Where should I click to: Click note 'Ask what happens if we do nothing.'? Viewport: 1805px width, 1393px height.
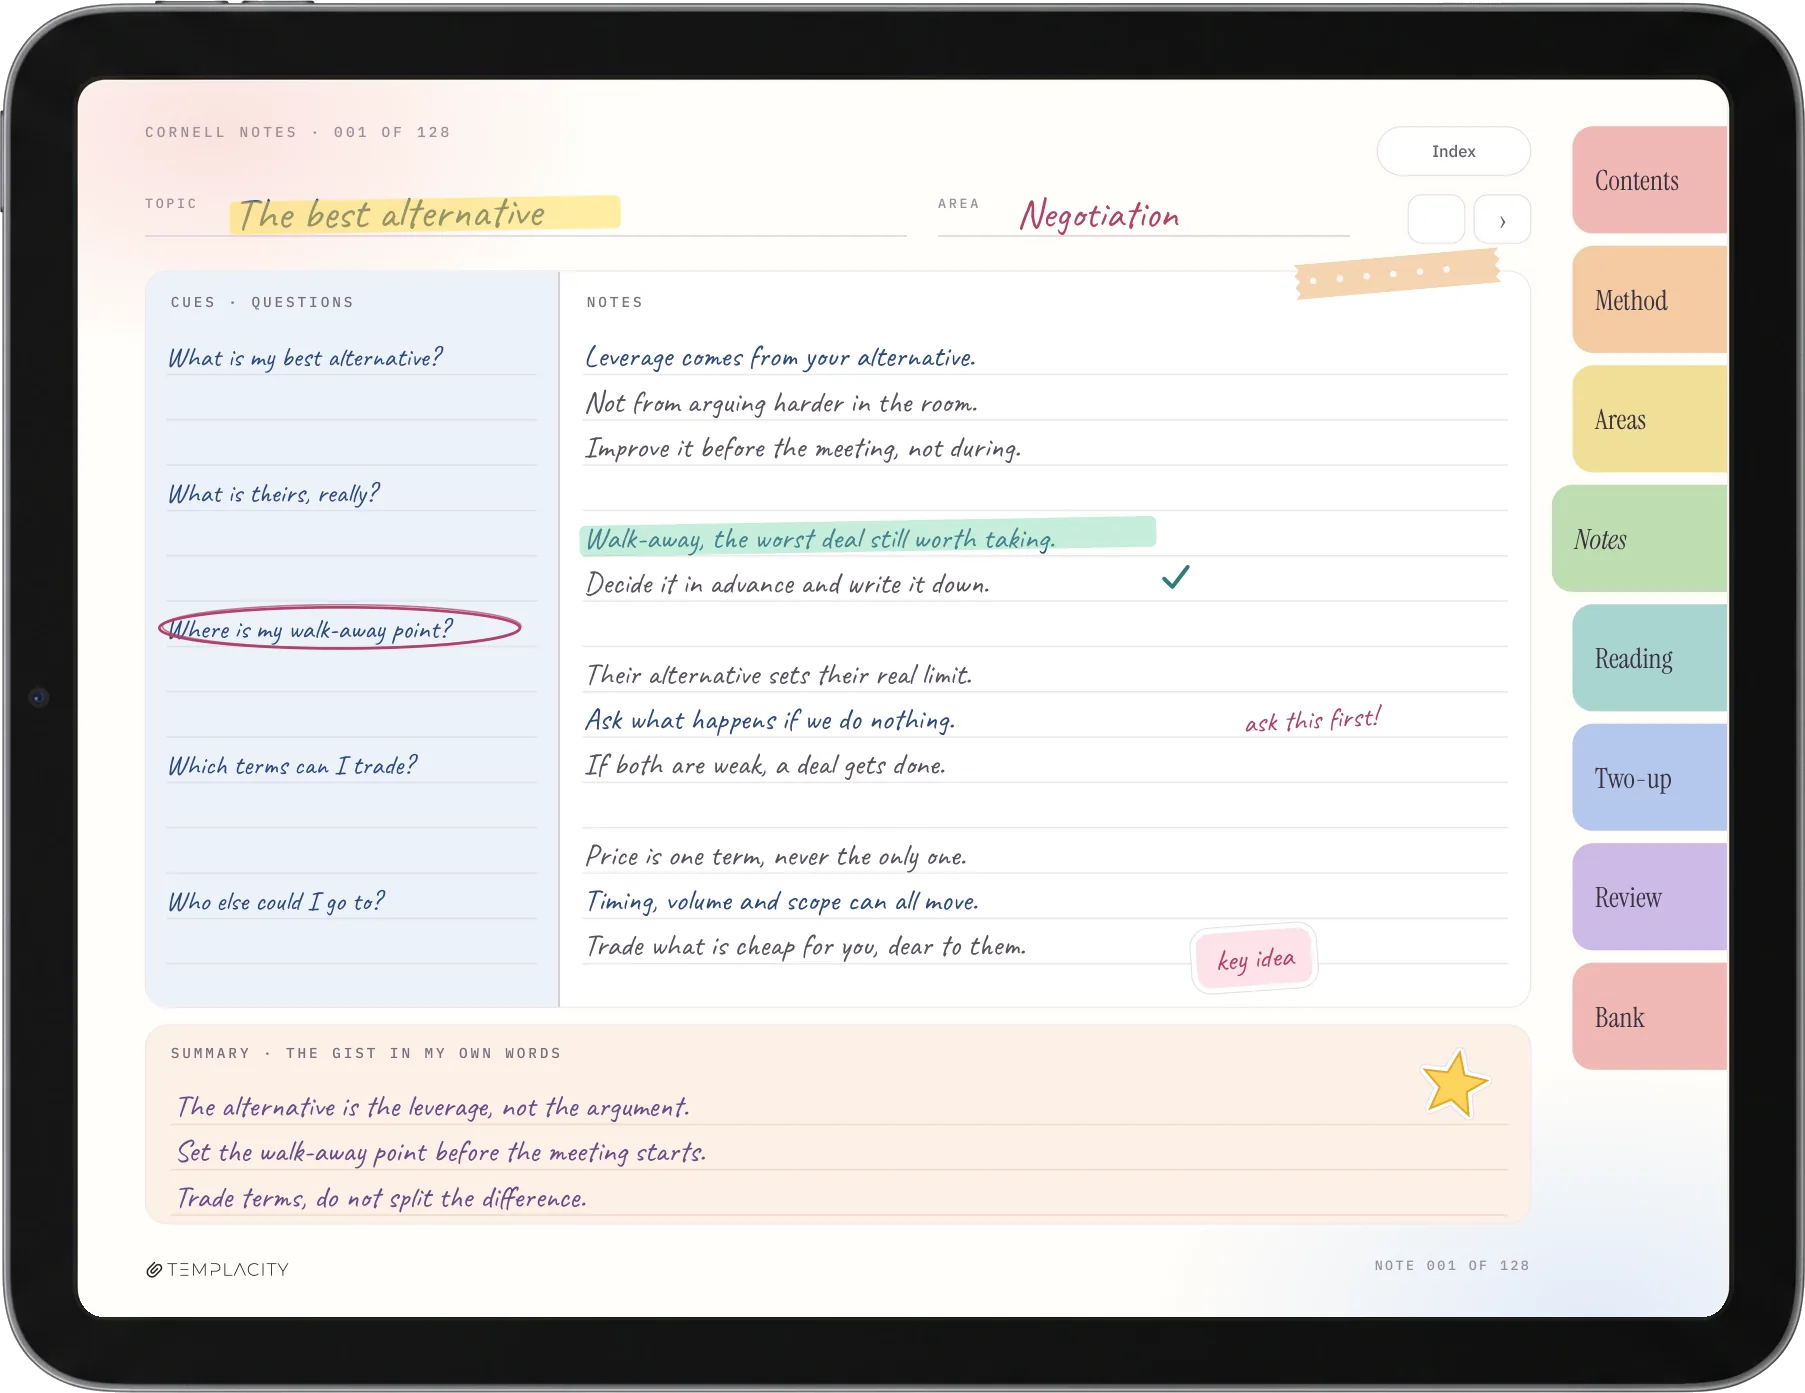point(770,721)
